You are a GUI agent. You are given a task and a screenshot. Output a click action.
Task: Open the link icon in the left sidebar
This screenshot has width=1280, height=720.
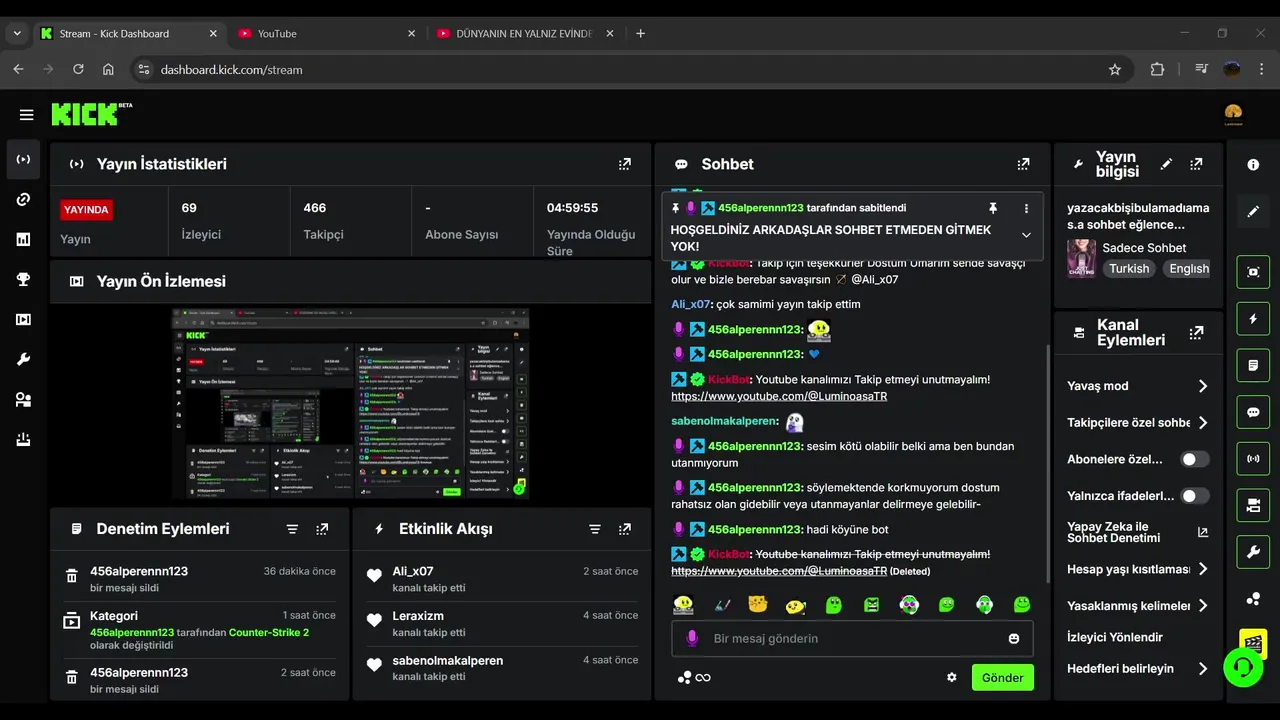[24, 200]
